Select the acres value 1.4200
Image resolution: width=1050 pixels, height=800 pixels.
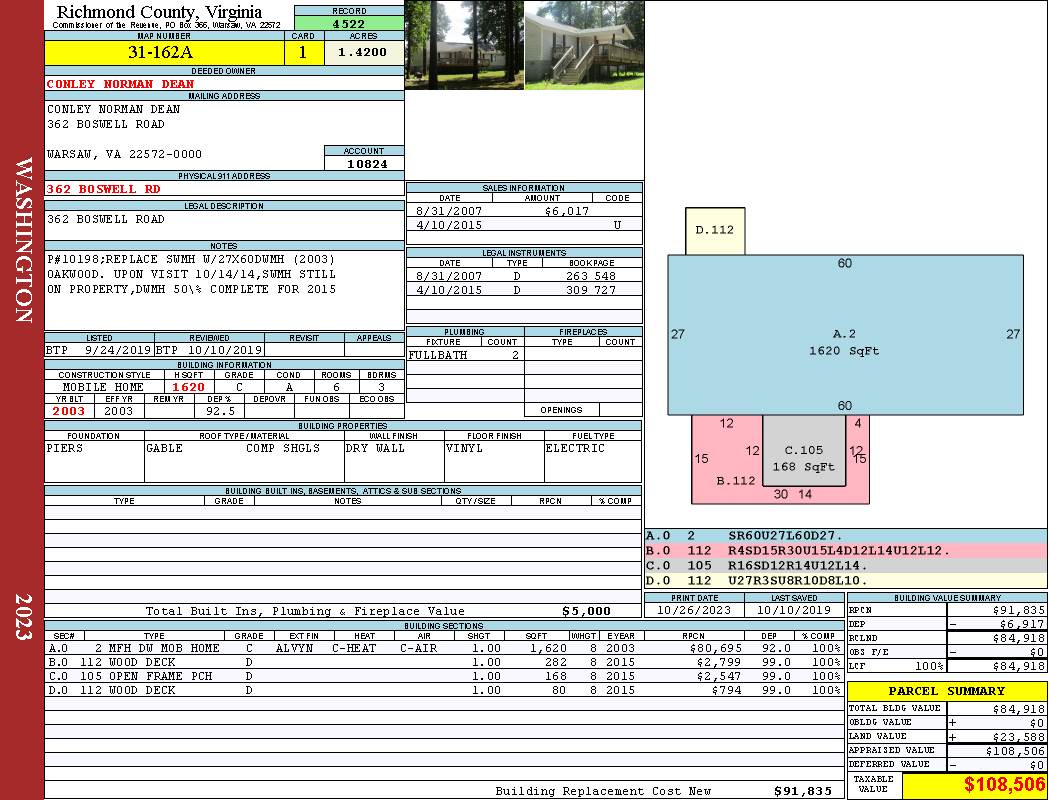tap(362, 53)
